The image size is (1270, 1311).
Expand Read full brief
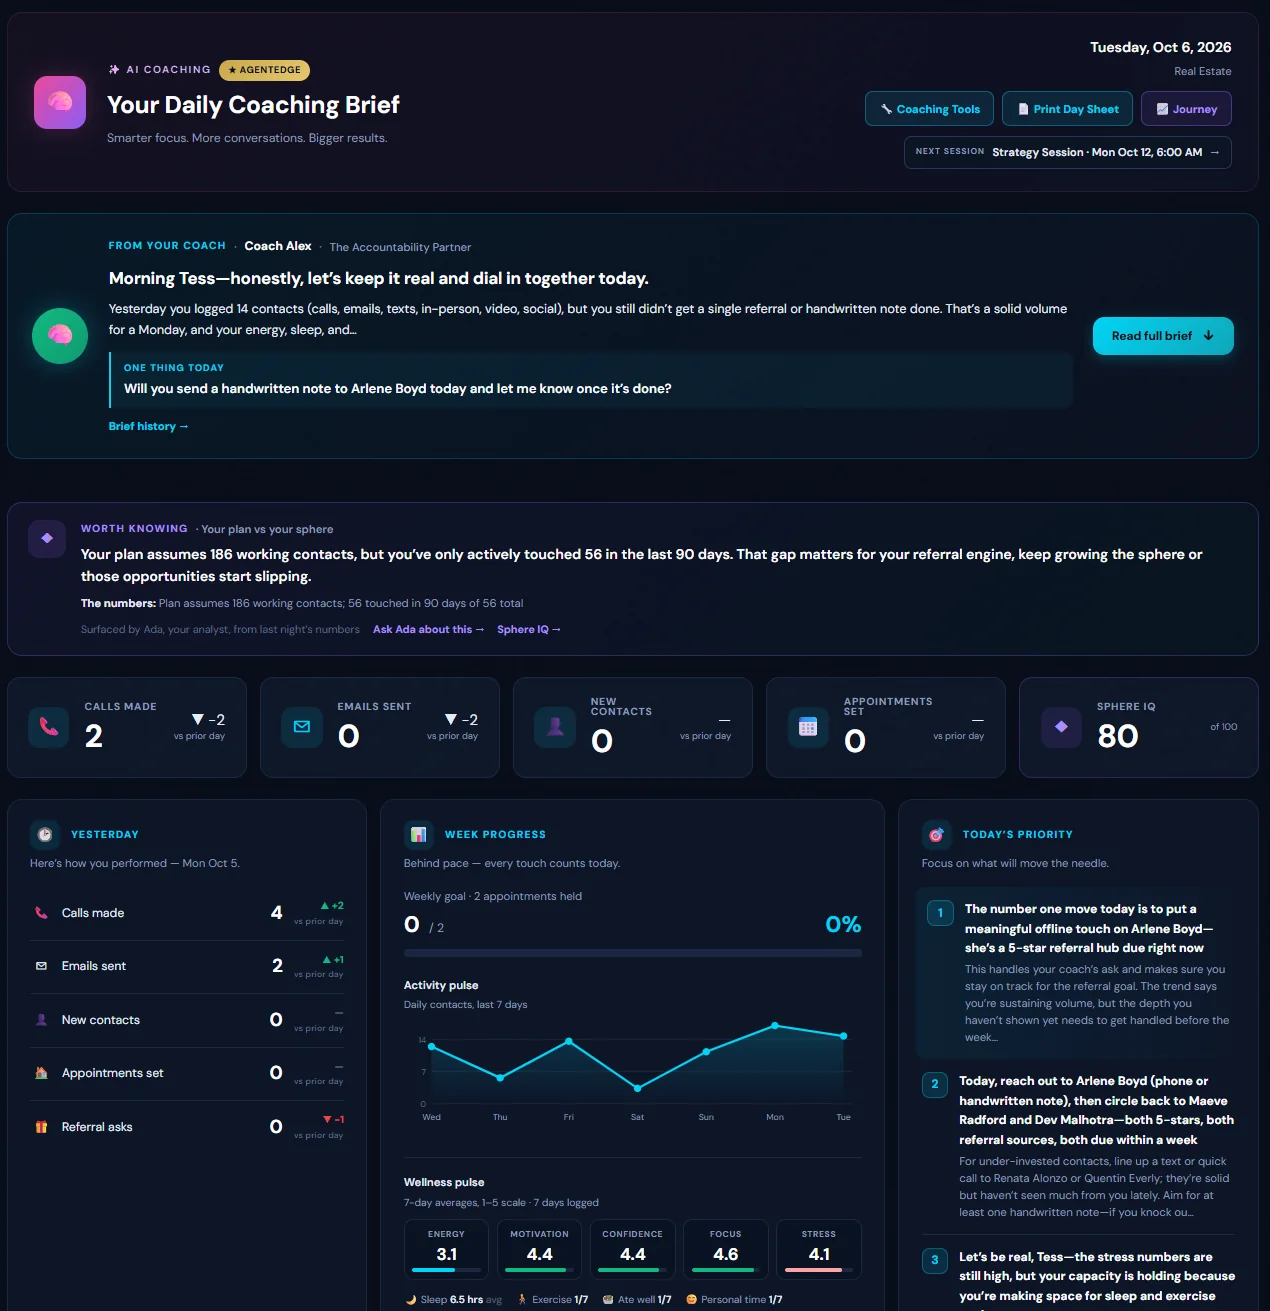[x=1163, y=336]
